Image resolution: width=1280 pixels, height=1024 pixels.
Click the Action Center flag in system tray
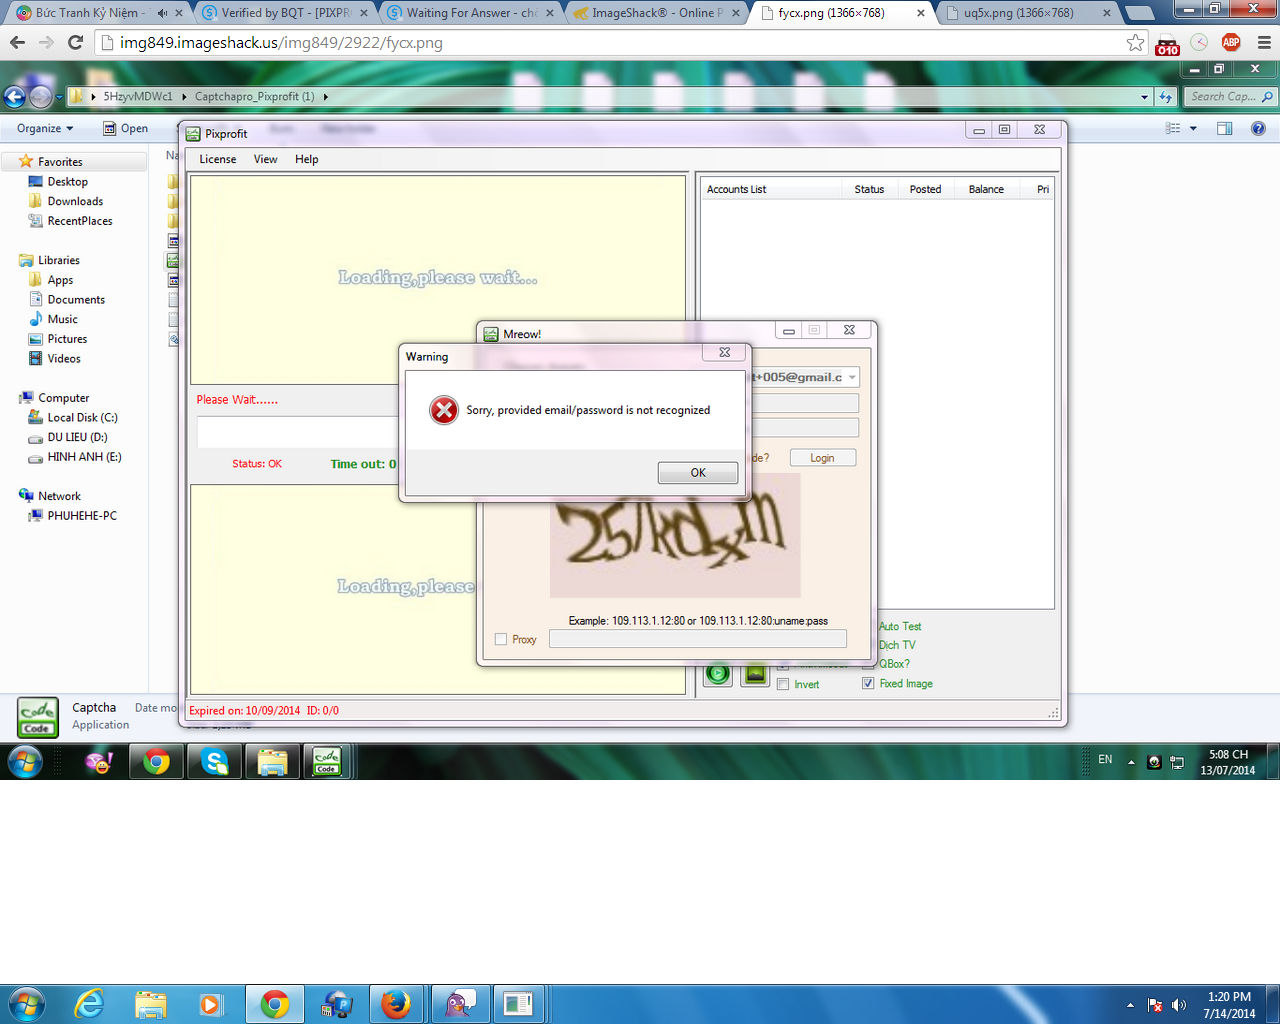coord(1155,1005)
